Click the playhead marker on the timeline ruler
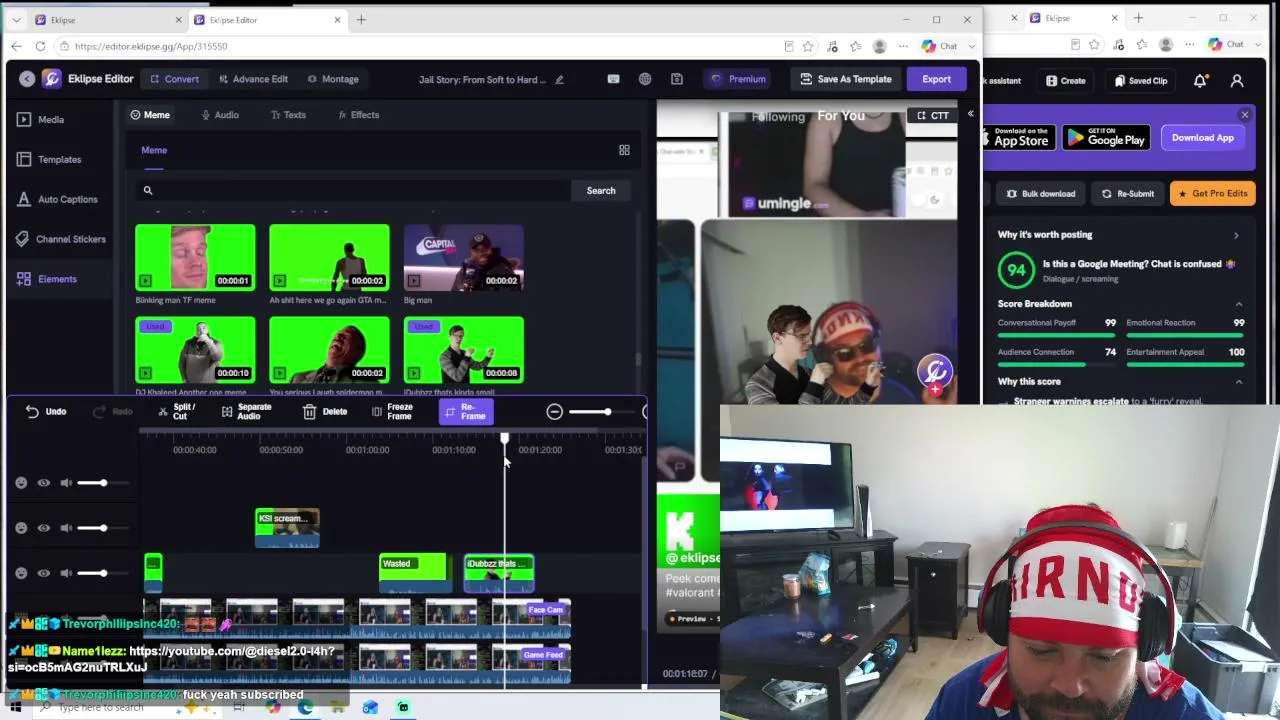The width and height of the screenshot is (1280, 720). [x=504, y=439]
